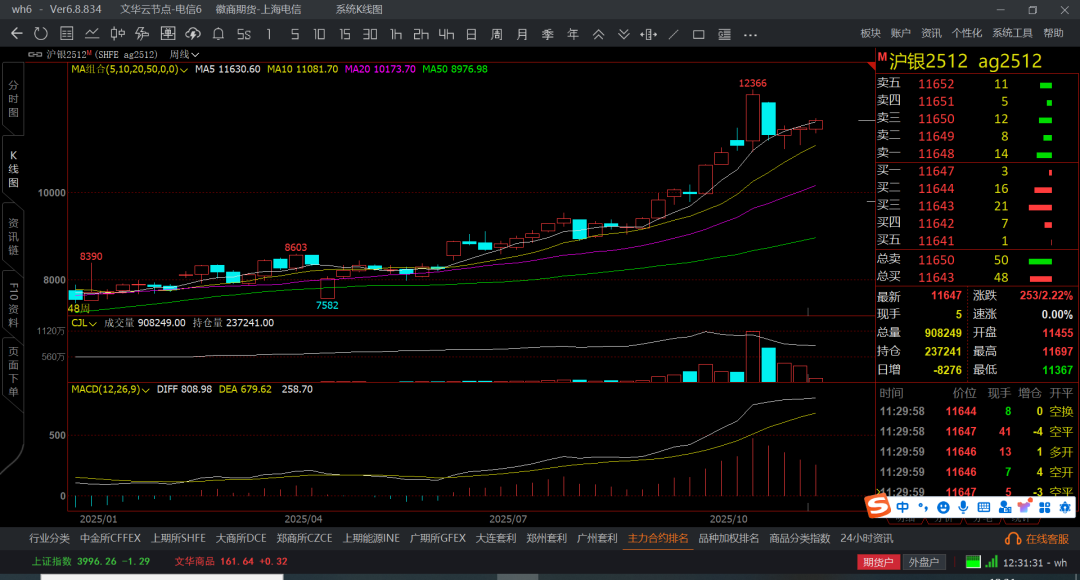Select the line drawing tool icon
The height and width of the screenshot is (580, 1080).
[x=674, y=34]
